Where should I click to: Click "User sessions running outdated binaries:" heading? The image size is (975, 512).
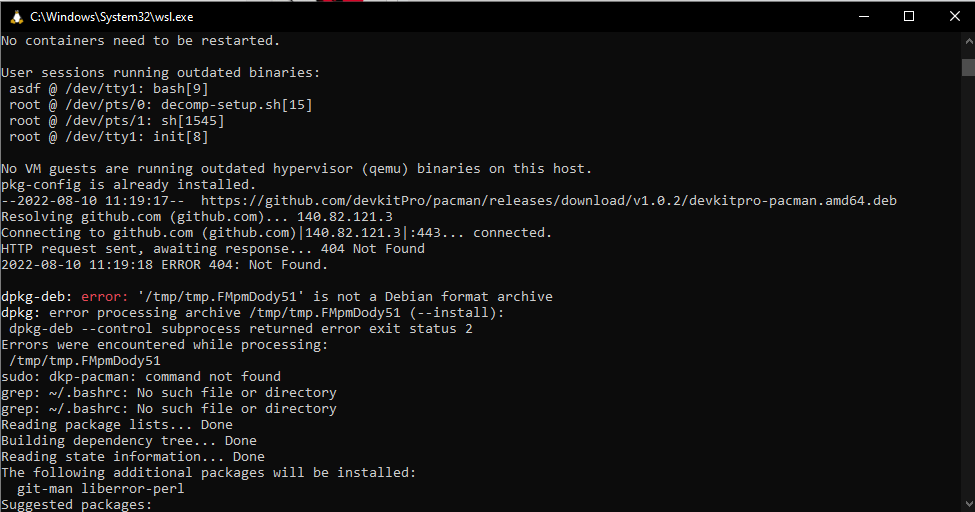pyautogui.click(x=160, y=73)
